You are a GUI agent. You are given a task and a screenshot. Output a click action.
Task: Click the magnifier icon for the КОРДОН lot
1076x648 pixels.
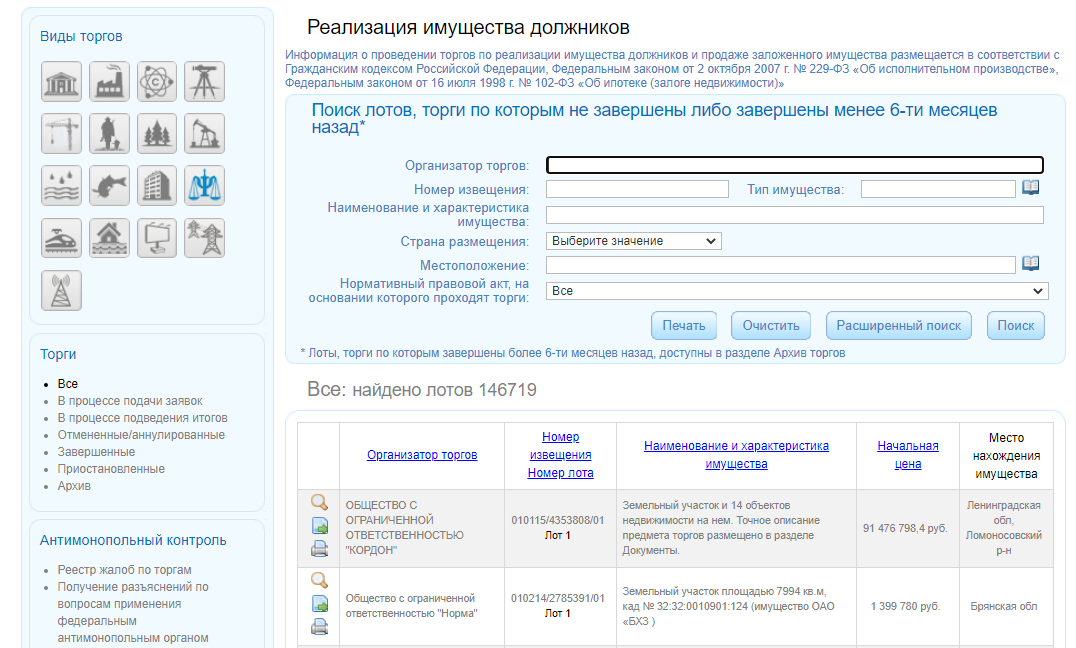coord(320,502)
